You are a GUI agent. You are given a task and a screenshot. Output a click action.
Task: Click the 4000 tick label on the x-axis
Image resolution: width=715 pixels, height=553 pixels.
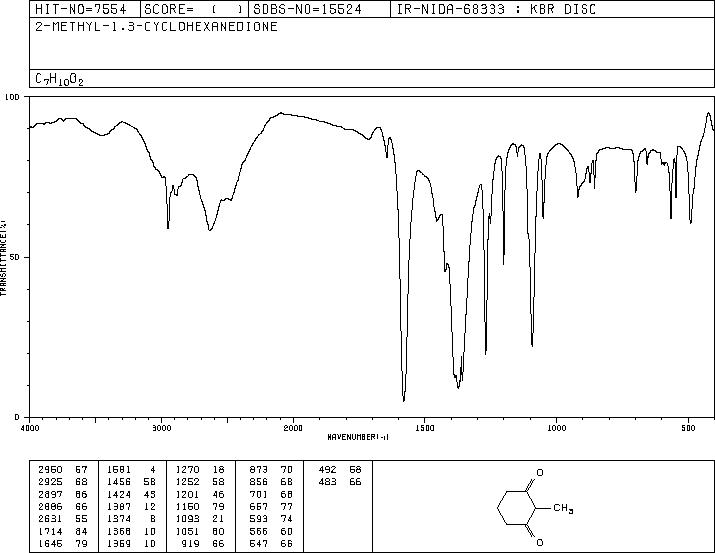tap(31, 428)
